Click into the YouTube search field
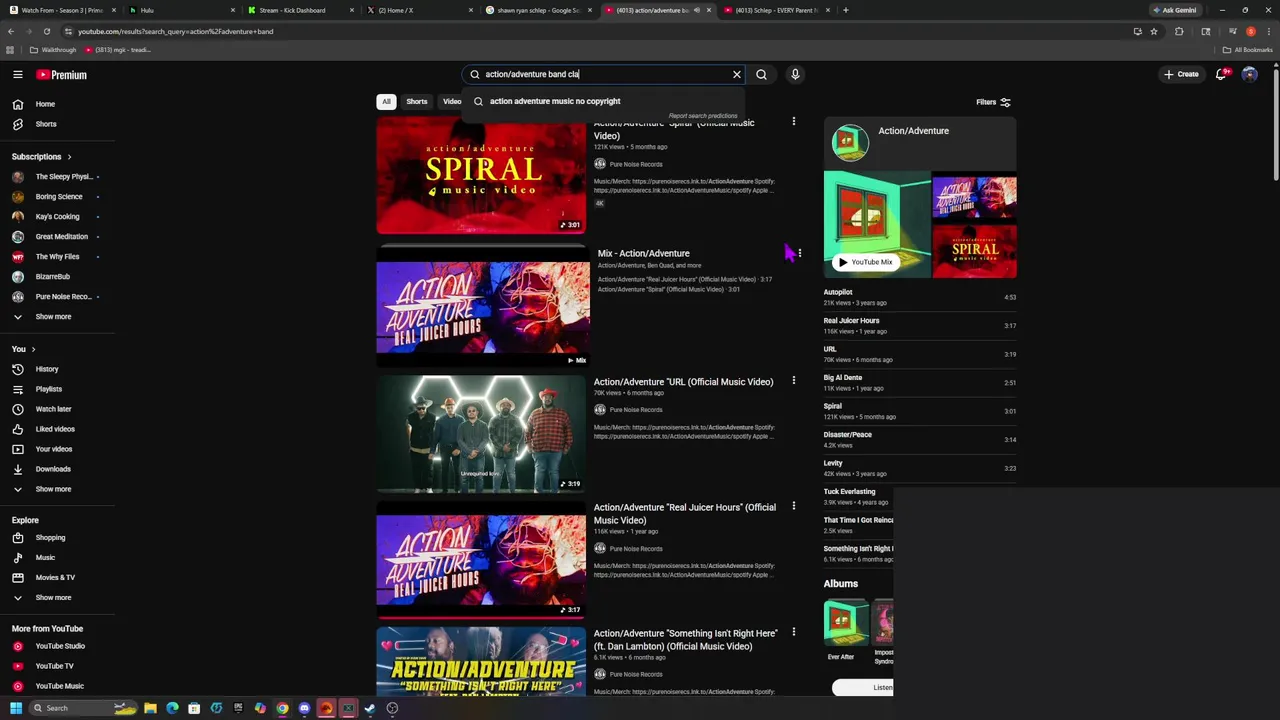This screenshot has width=1280, height=720. (604, 74)
